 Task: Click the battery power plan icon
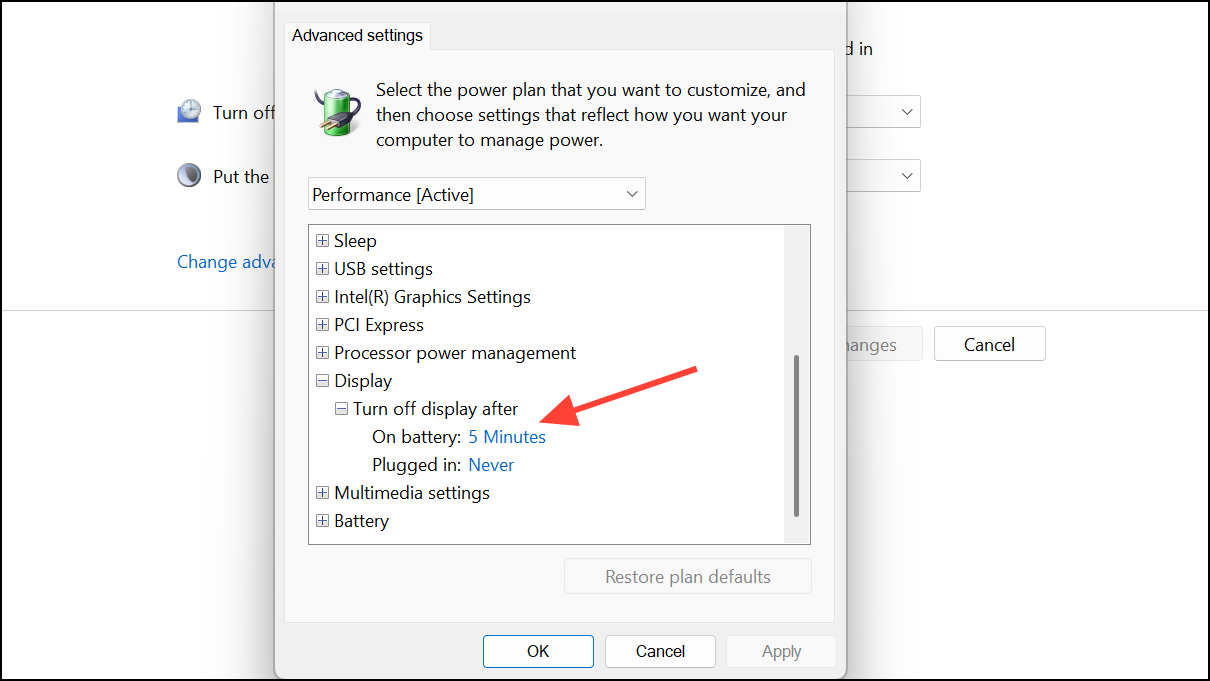click(337, 111)
